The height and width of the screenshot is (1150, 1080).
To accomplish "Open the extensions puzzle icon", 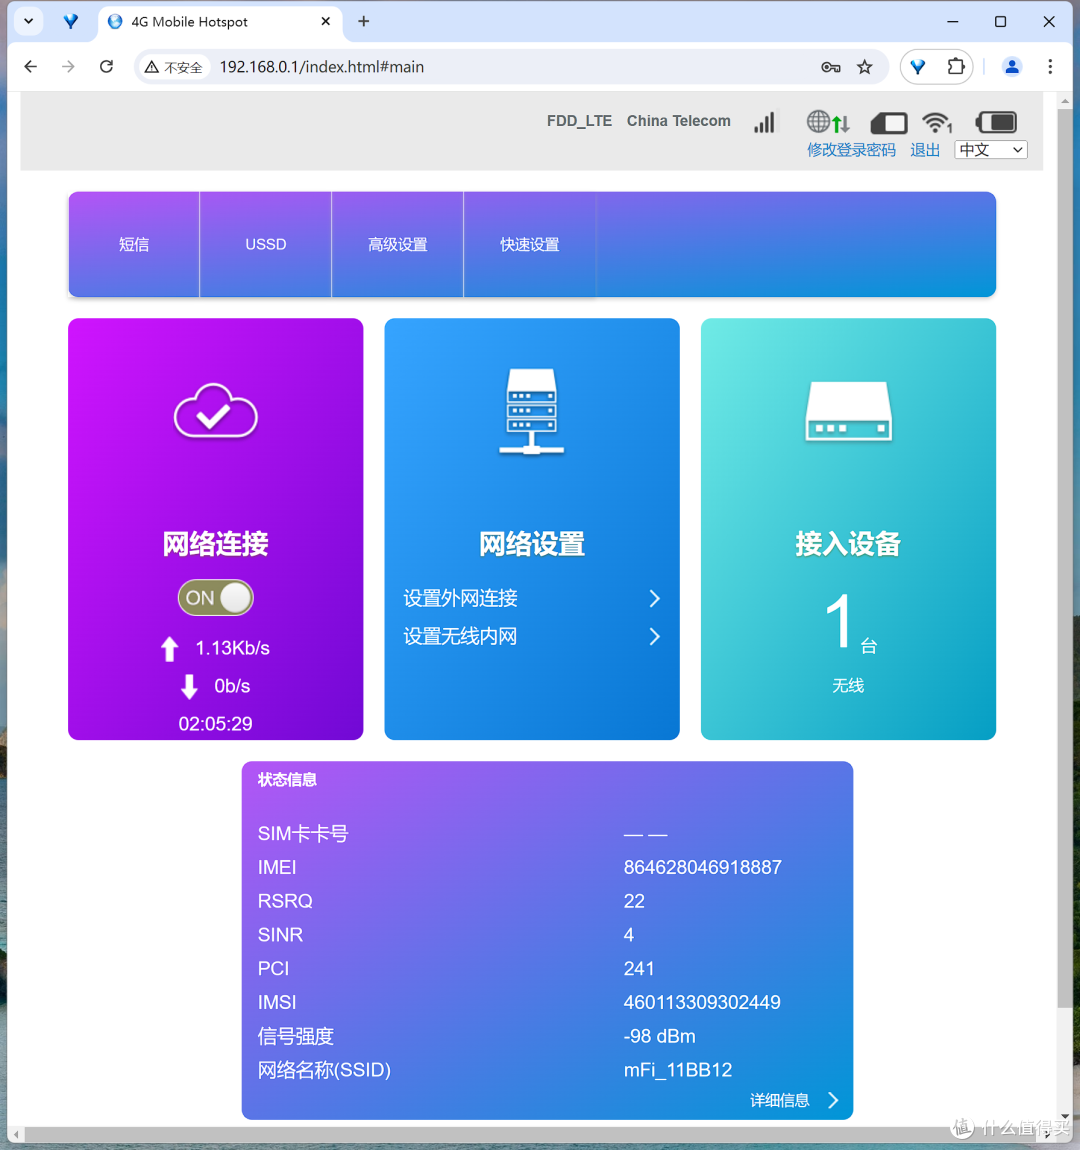I will [955, 67].
